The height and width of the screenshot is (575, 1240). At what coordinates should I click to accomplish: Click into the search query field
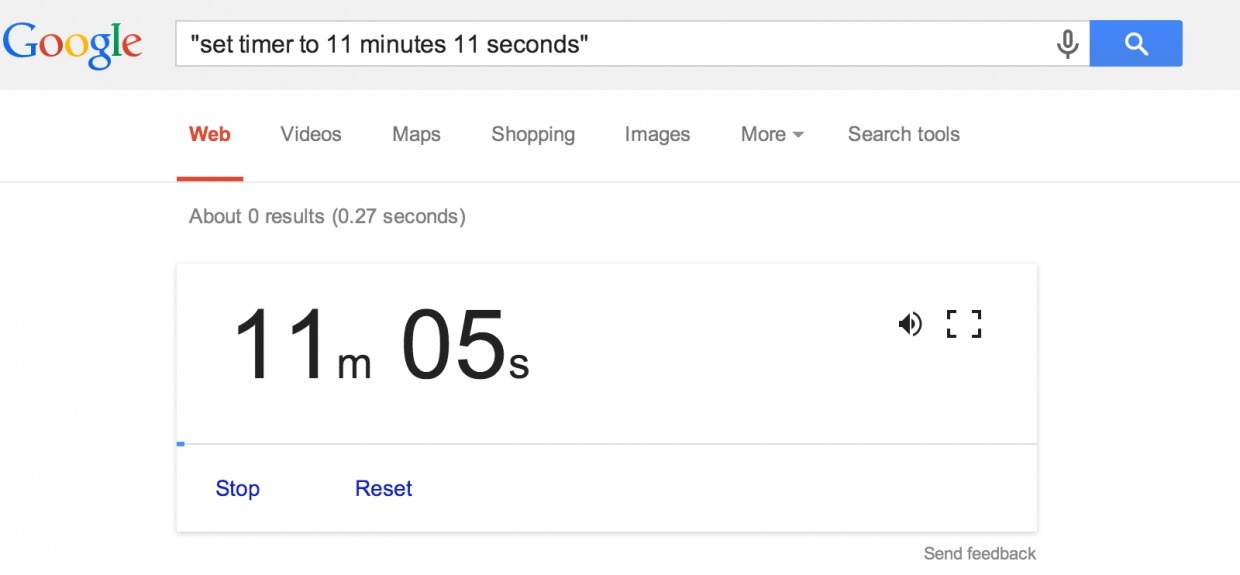coord(610,44)
